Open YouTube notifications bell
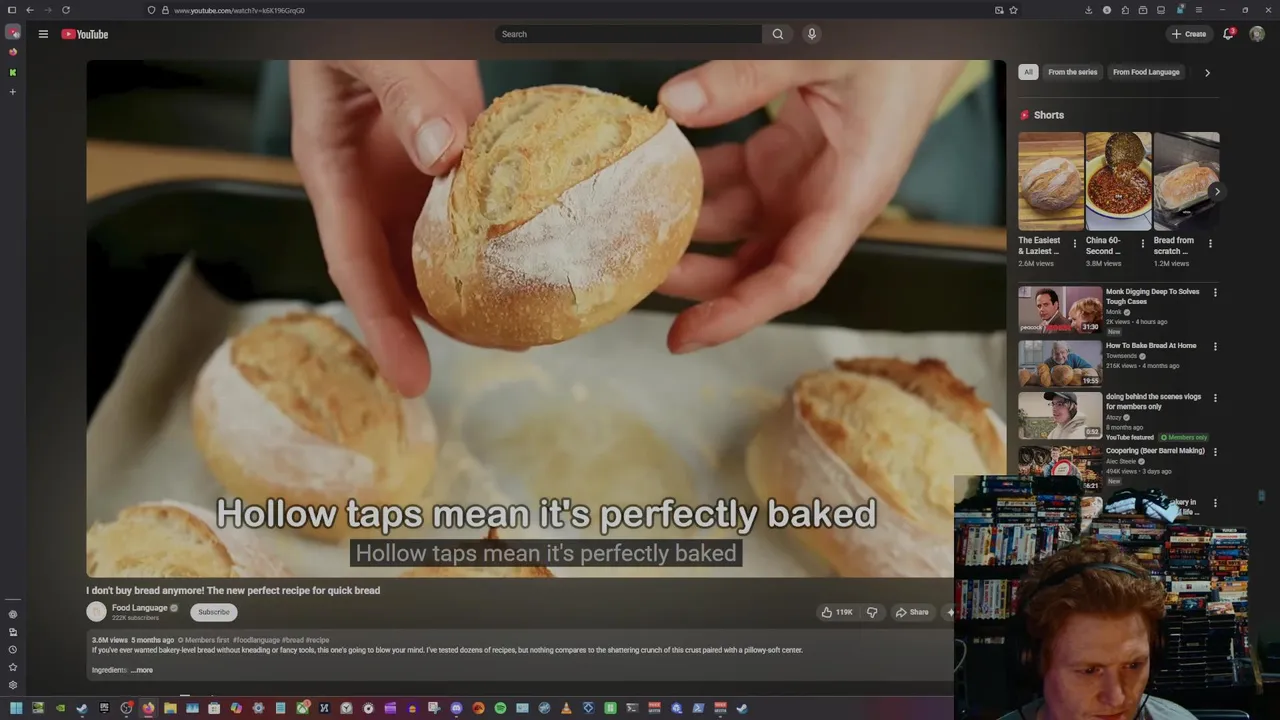Screen dimensions: 1280x720 [x=1228, y=34]
